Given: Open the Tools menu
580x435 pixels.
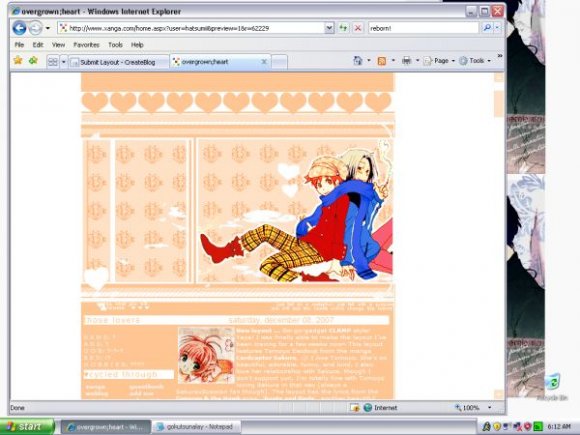Looking at the screenshot, I should click(x=115, y=45).
